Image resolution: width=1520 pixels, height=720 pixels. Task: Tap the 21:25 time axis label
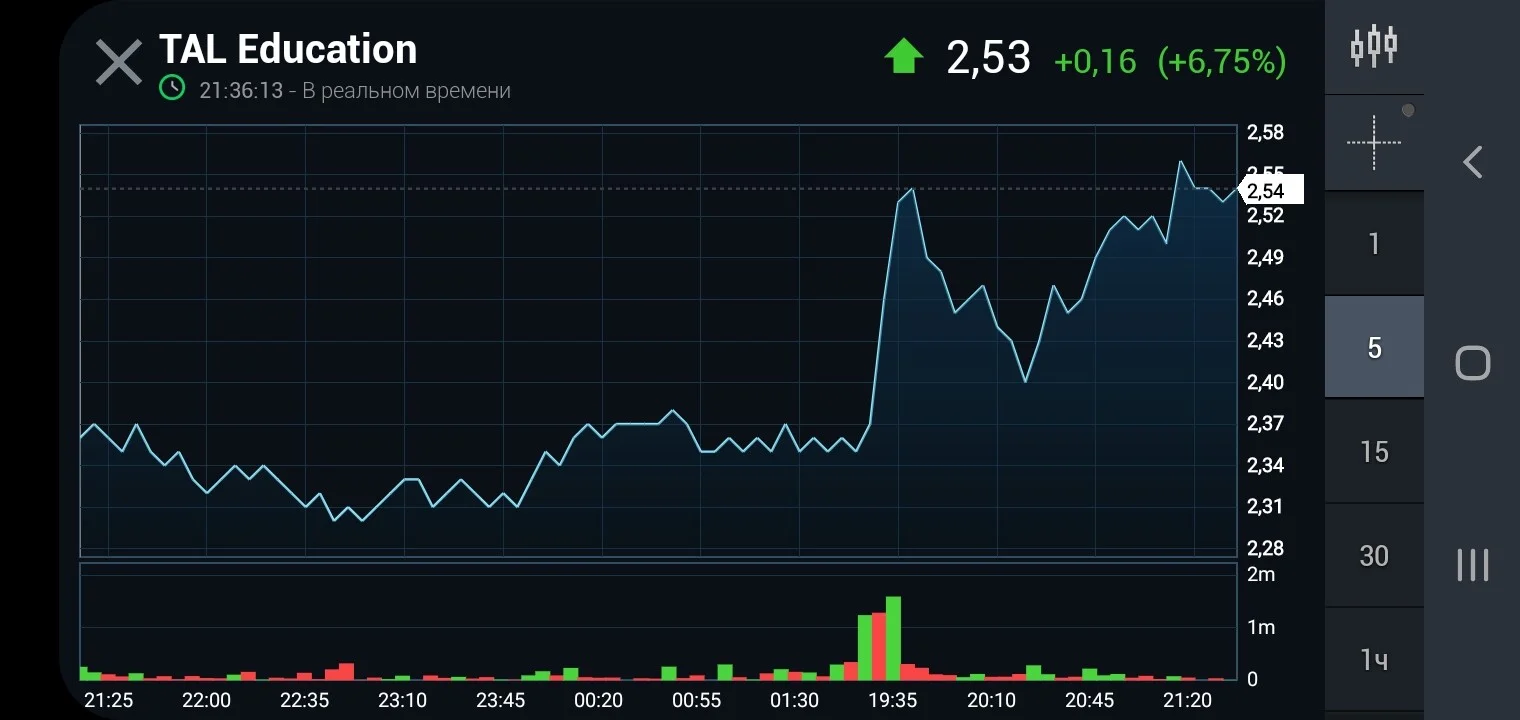[108, 700]
